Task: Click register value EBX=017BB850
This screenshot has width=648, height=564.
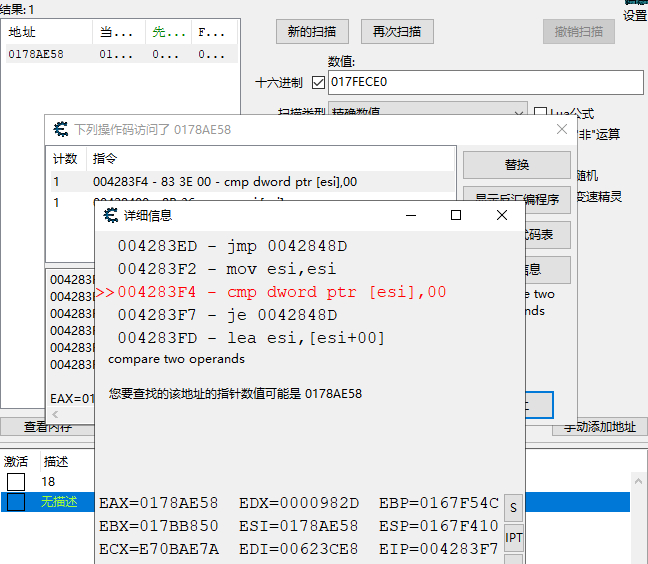Action: click(x=158, y=526)
